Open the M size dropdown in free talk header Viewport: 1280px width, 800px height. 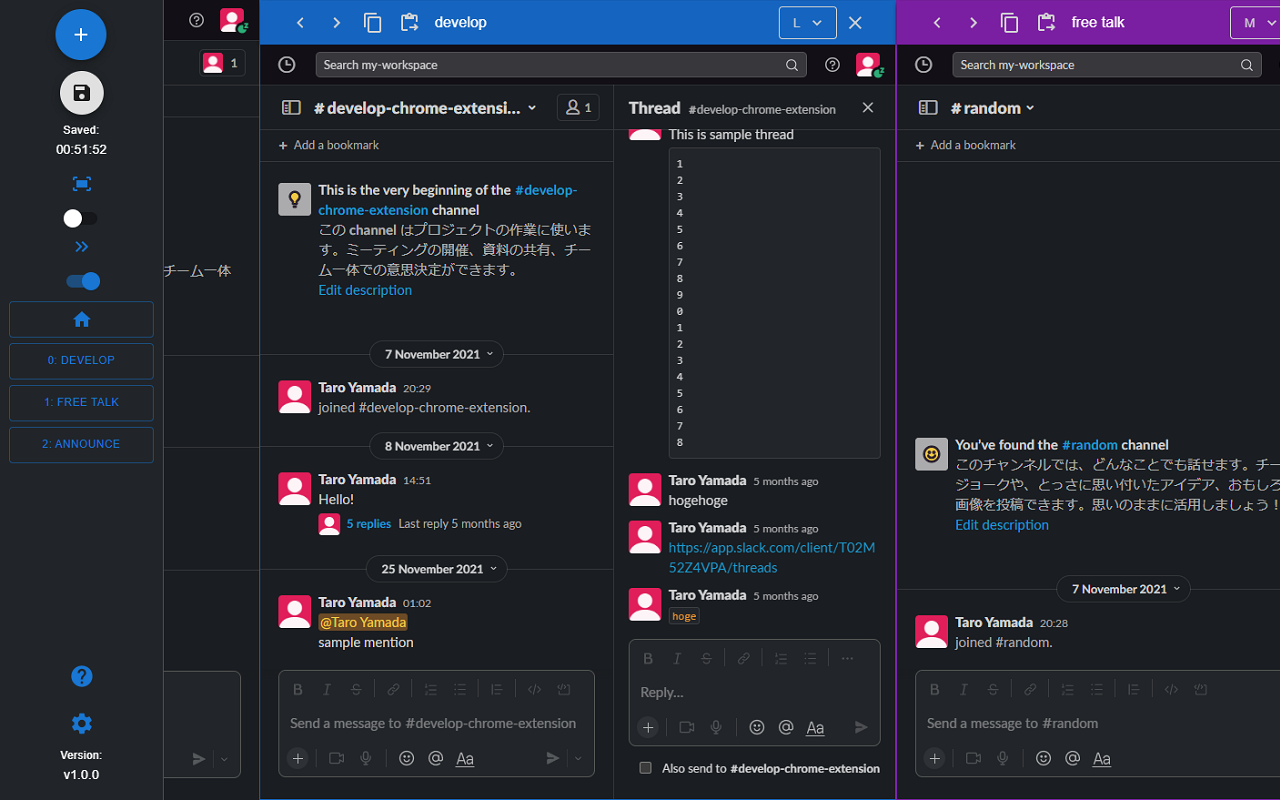(1256, 22)
